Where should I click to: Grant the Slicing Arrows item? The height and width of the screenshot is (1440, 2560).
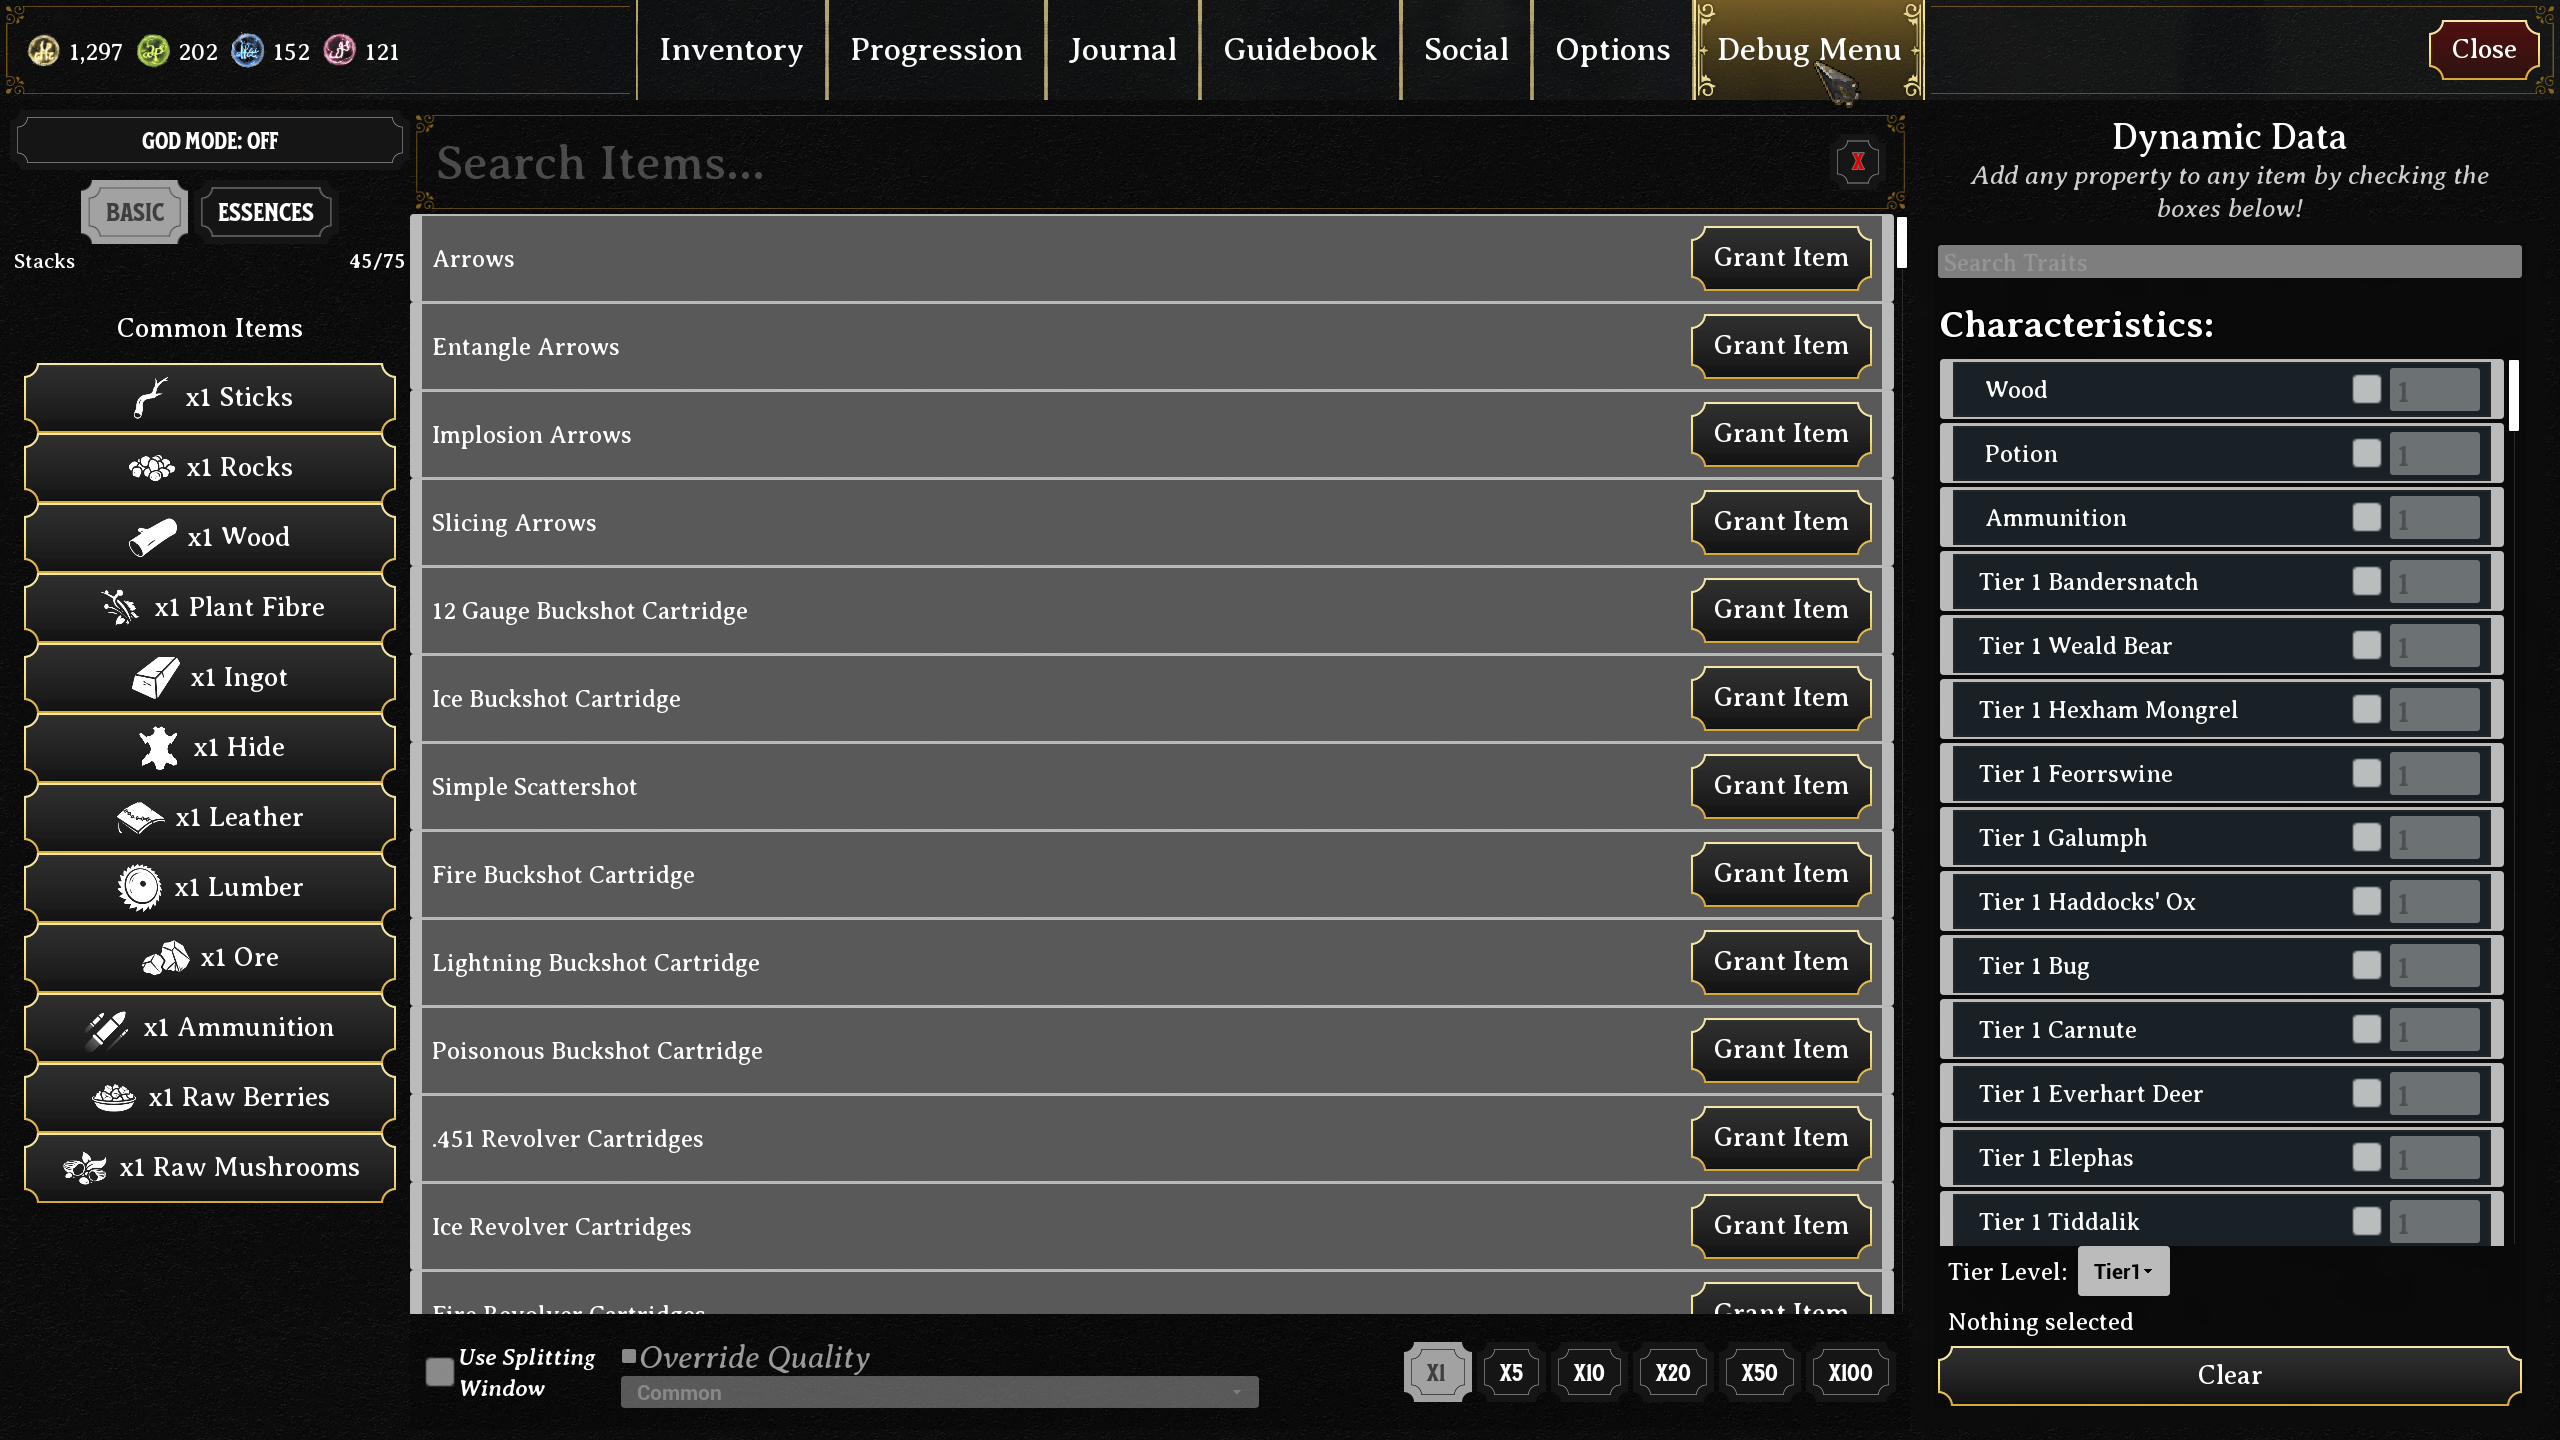(1780, 521)
